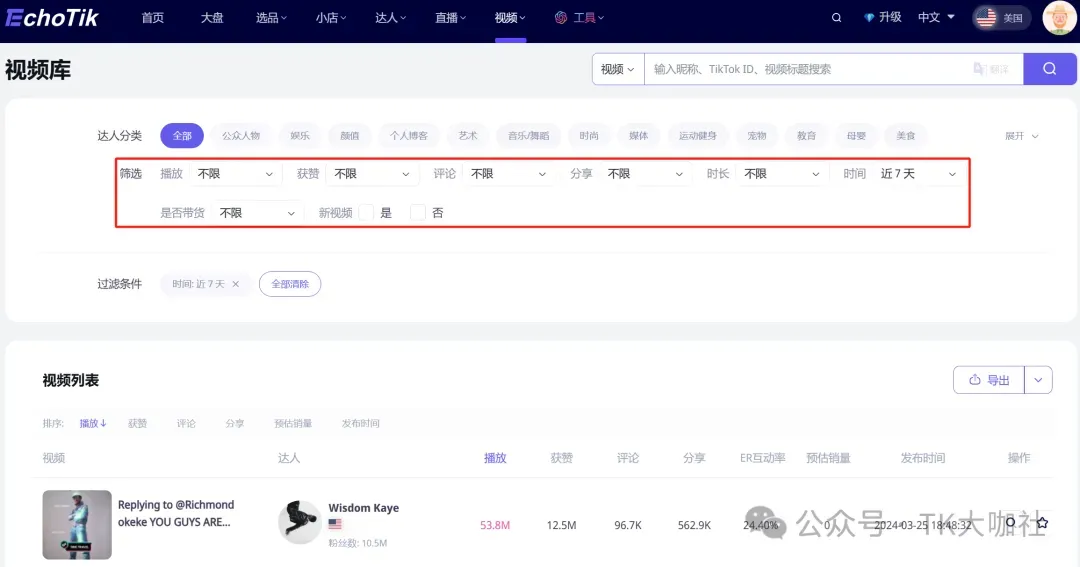Open the 选品 menu
Viewport: 1080px width, 567px height.
(x=271, y=18)
